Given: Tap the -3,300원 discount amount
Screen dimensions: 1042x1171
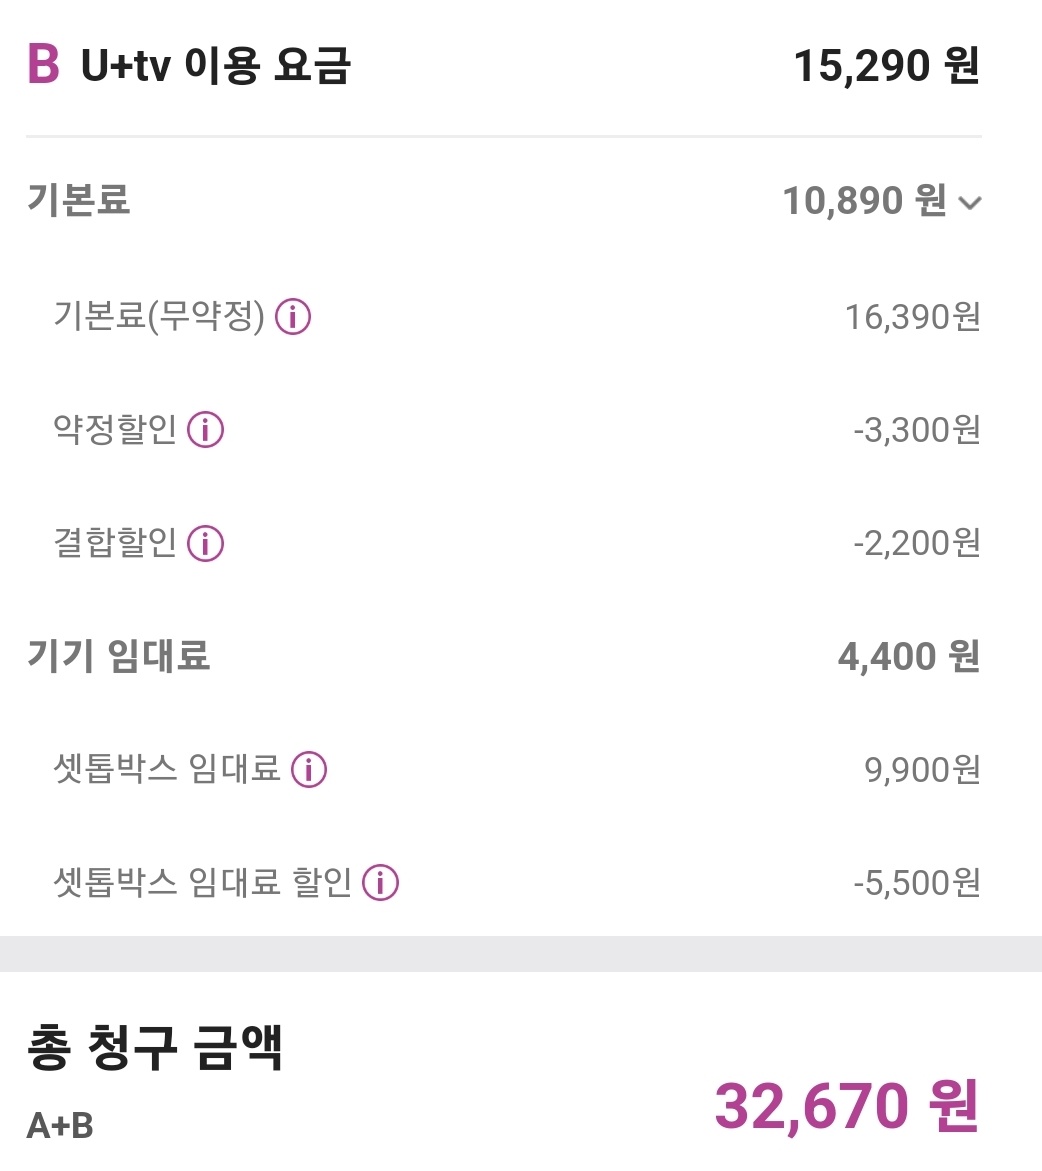Looking at the screenshot, I should pyautogui.click(x=916, y=430).
